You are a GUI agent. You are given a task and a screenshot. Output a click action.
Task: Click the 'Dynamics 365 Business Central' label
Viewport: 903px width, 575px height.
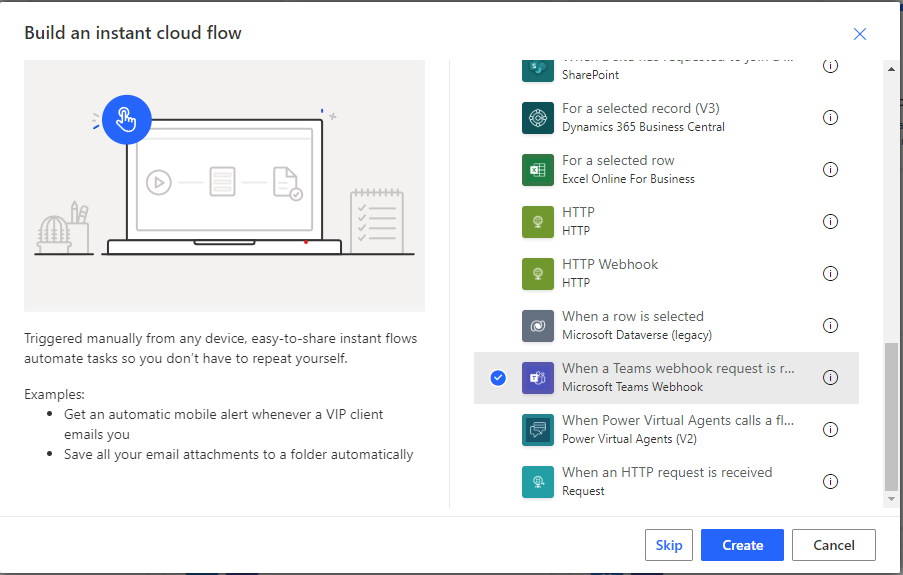point(643,127)
